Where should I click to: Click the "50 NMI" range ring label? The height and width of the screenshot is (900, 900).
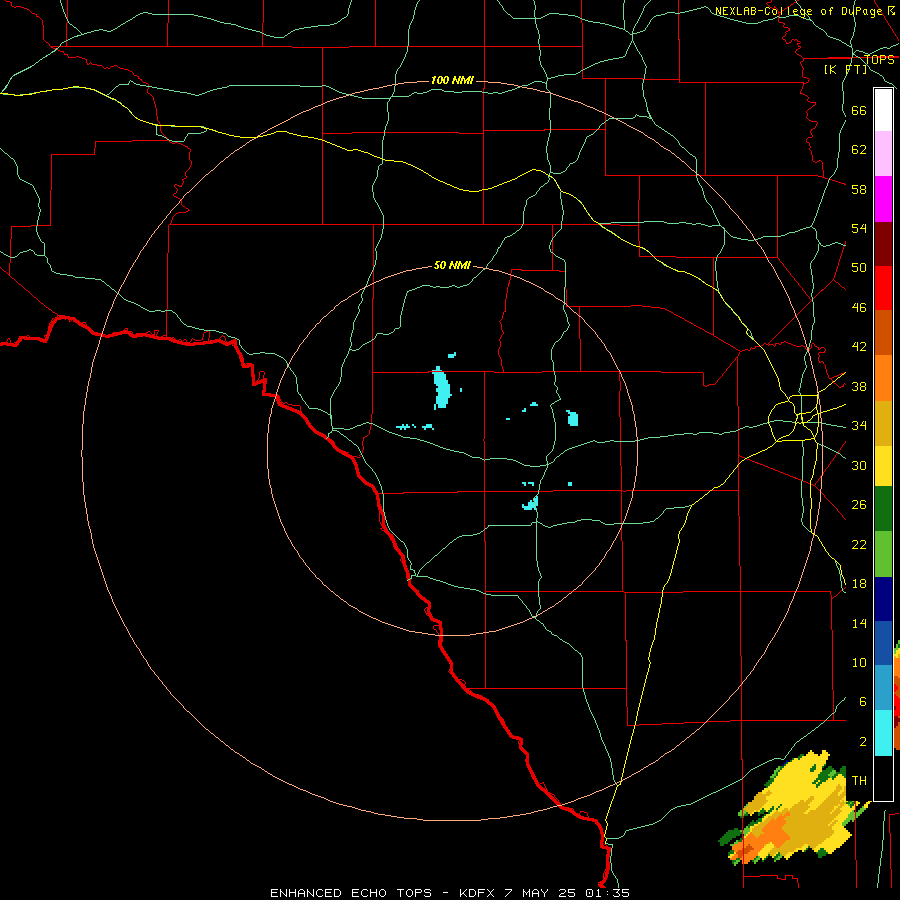pos(452,265)
